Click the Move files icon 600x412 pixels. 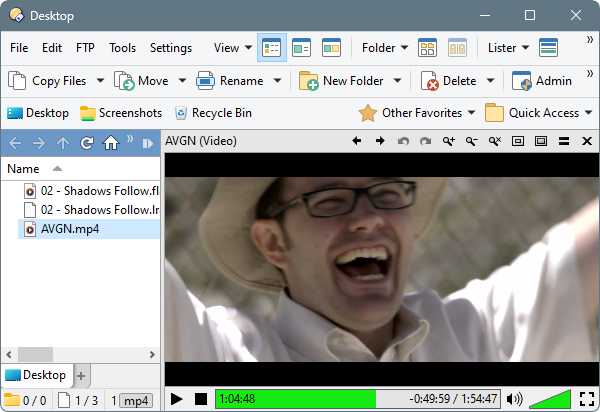[x=124, y=81]
